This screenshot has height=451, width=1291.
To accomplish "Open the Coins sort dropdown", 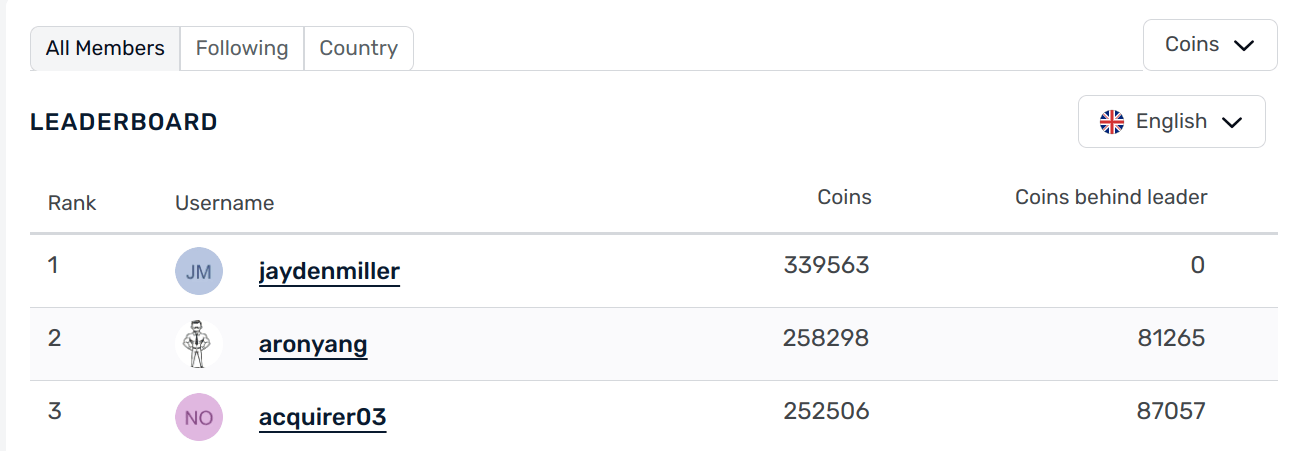I will [x=1209, y=45].
